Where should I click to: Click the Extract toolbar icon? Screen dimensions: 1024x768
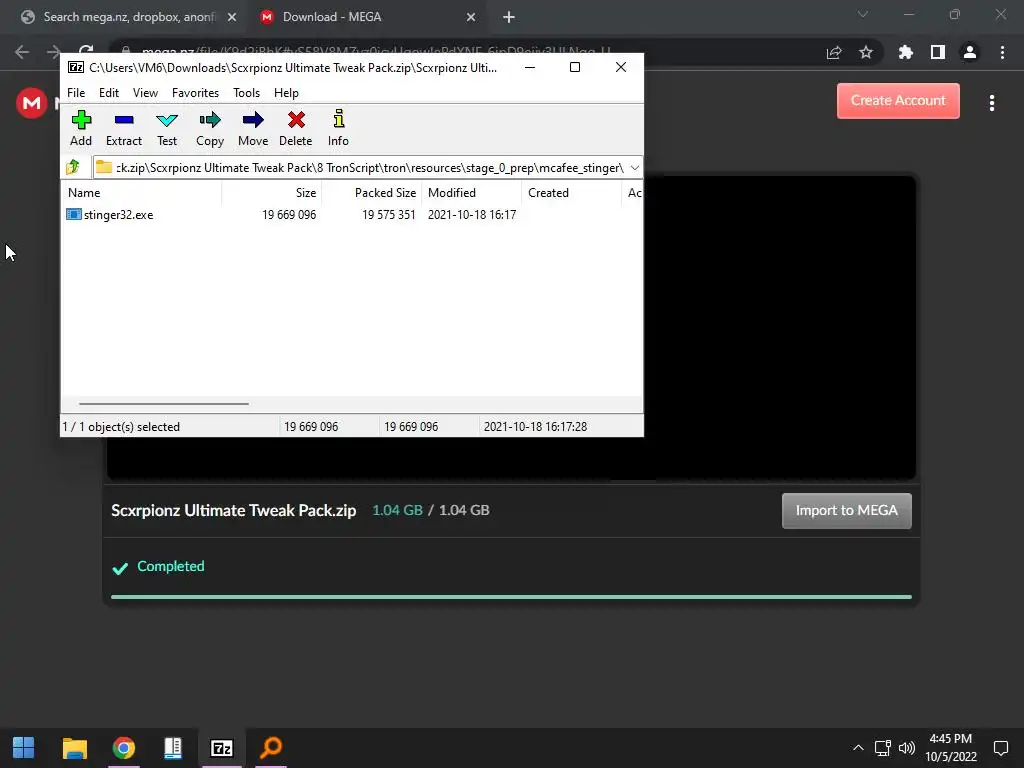[123, 128]
